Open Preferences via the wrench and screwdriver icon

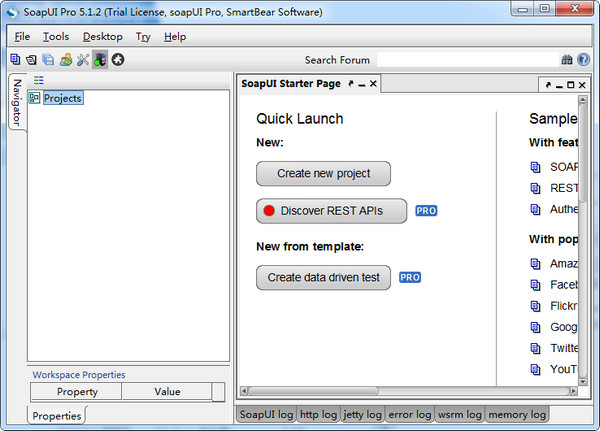pyautogui.click(x=83, y=59)
